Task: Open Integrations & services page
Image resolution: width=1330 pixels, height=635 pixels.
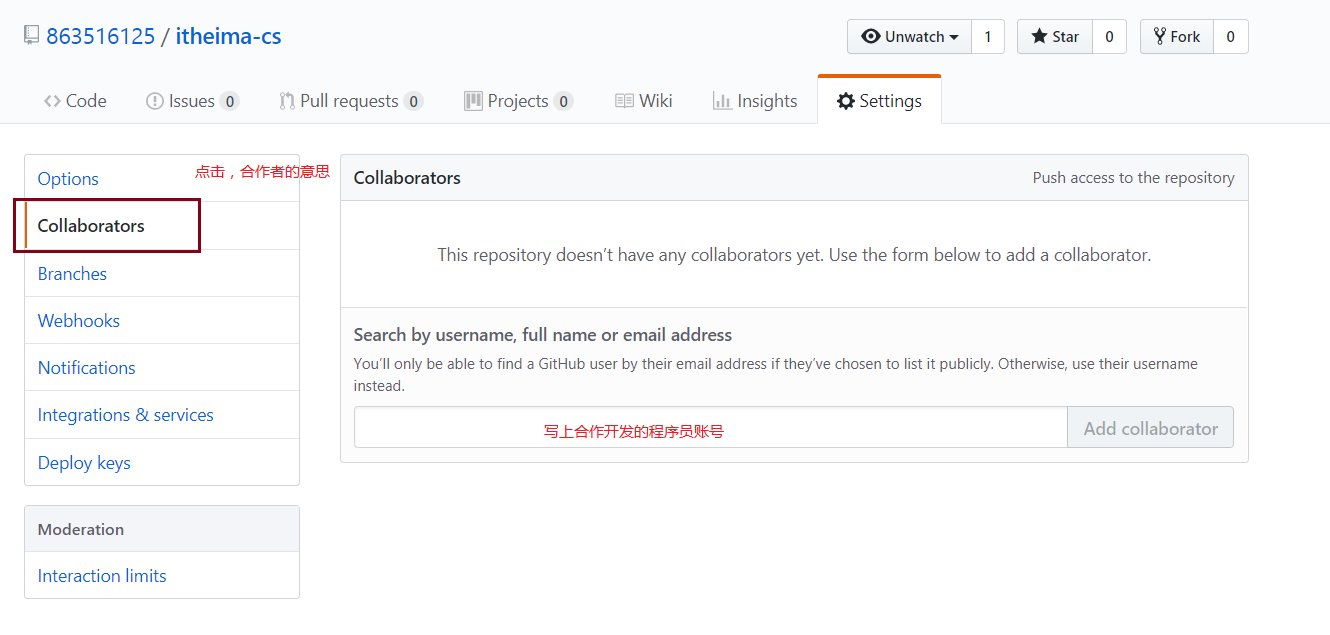Action: pyautogui.click(x=126, y=415)
